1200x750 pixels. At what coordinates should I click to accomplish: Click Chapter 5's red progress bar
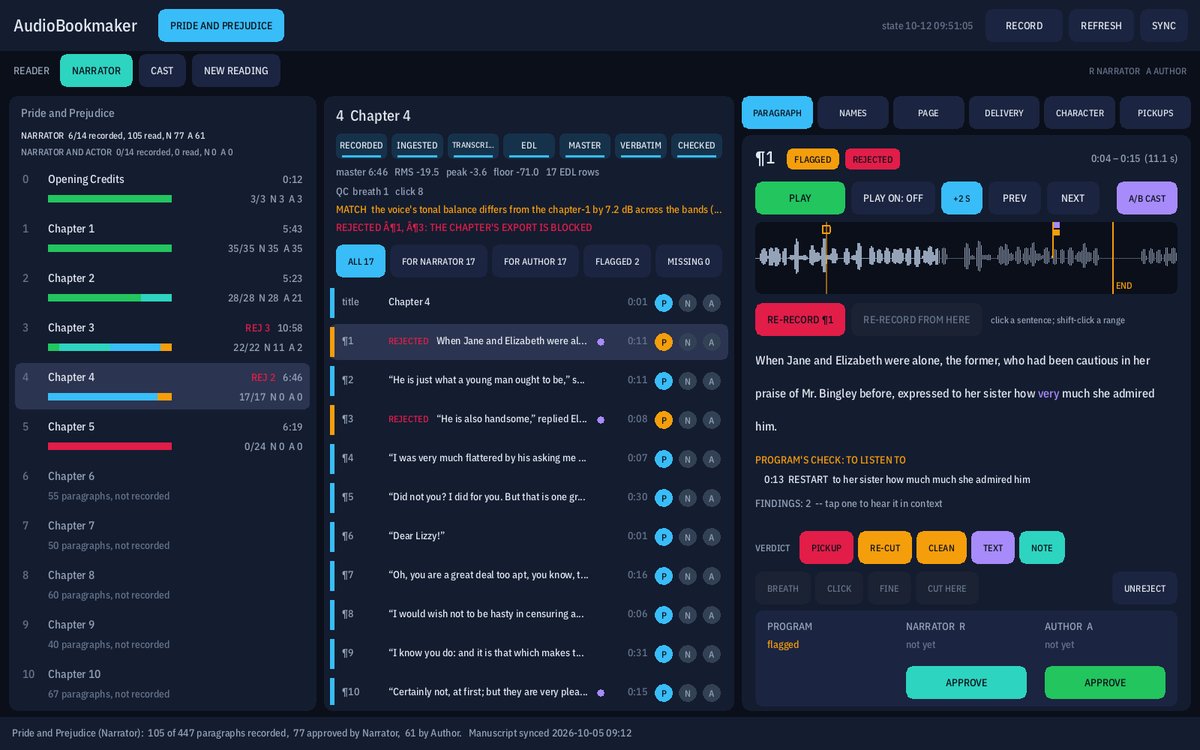click(x=110, y=446)
